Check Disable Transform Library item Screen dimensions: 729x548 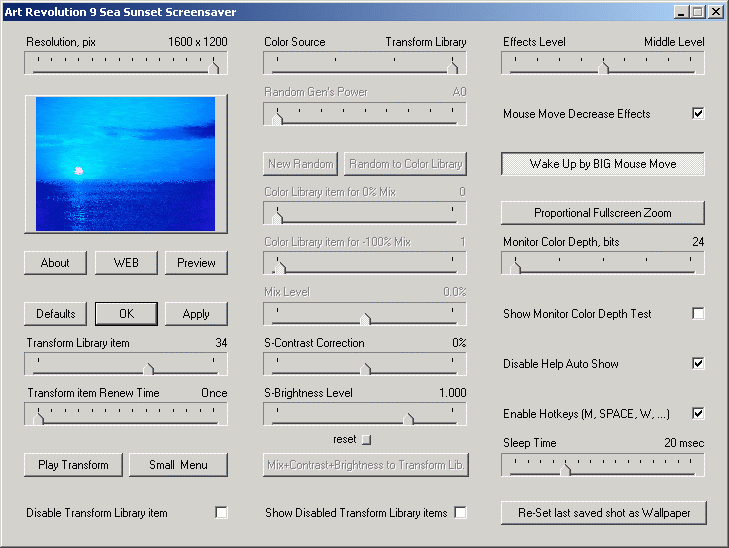click(x=221, y=513)
